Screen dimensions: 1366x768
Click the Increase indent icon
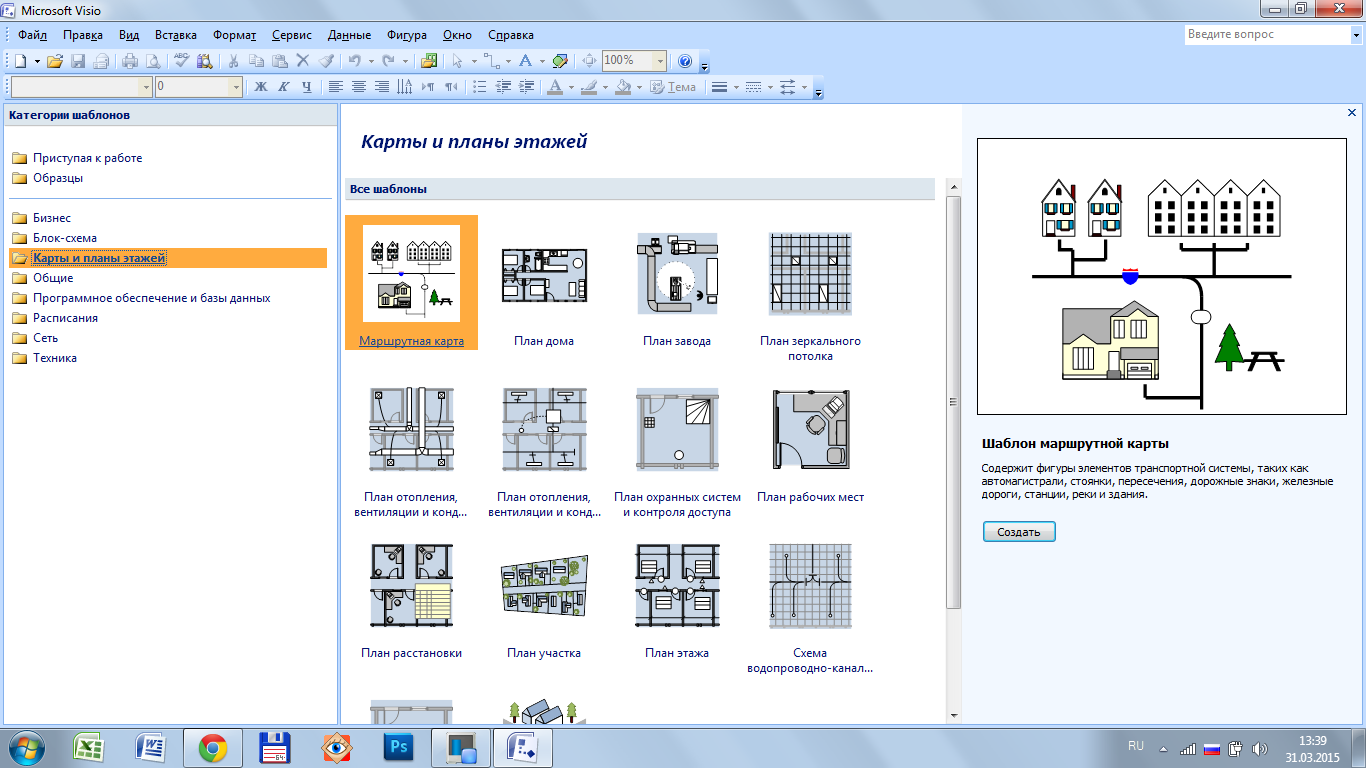click(526, 87)
